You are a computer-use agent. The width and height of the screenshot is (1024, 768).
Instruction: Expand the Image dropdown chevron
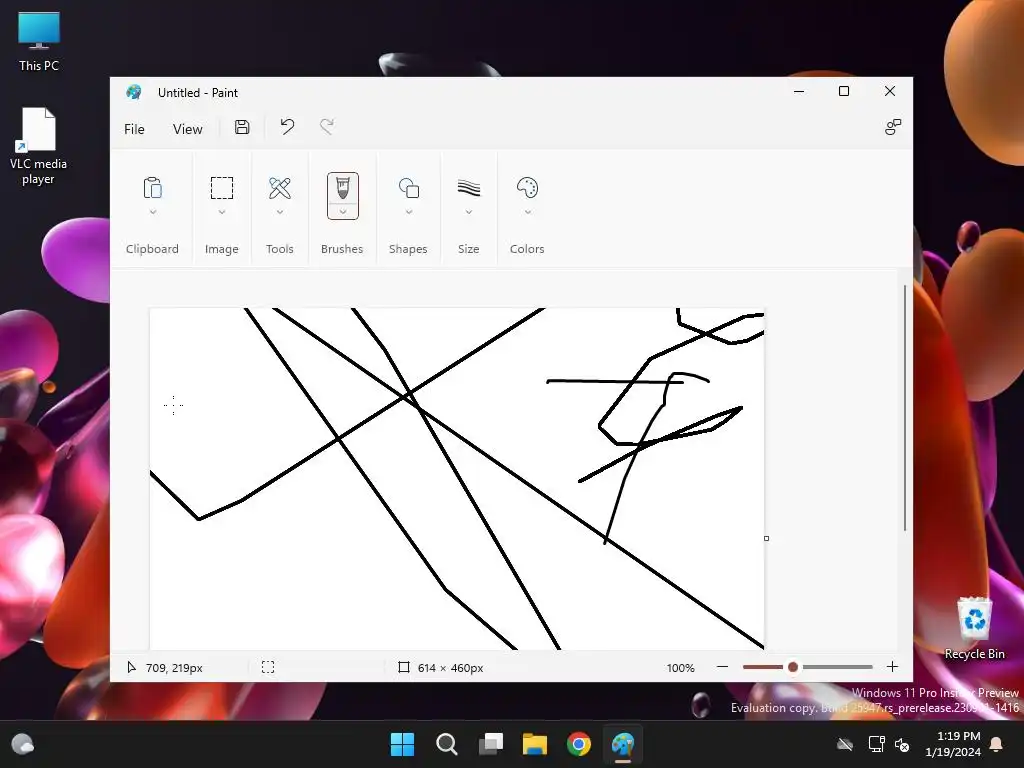pyautogui.click(x=222, y=212)
